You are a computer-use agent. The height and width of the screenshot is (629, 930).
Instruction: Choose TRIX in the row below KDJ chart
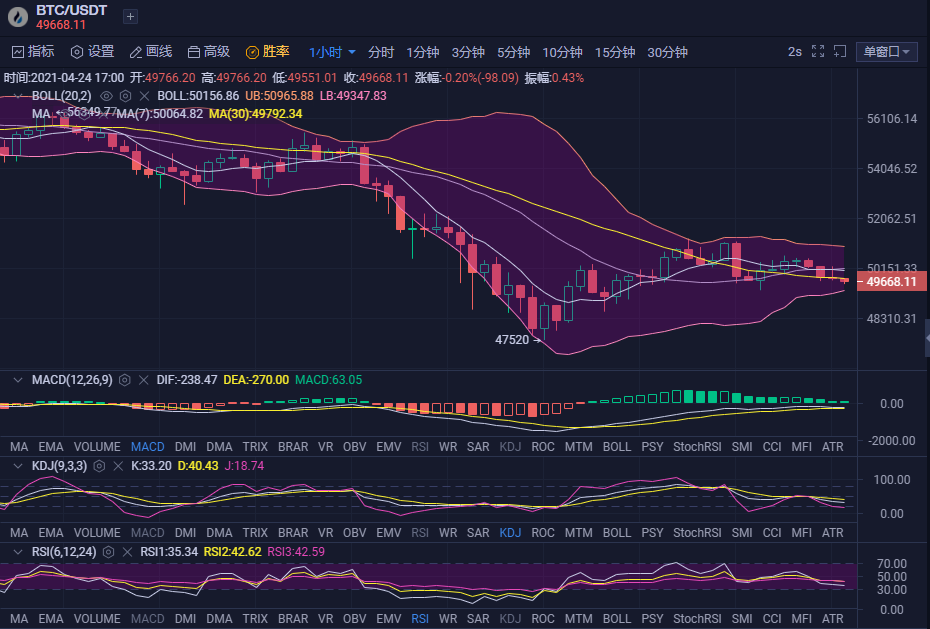click(x=255, y=532)
